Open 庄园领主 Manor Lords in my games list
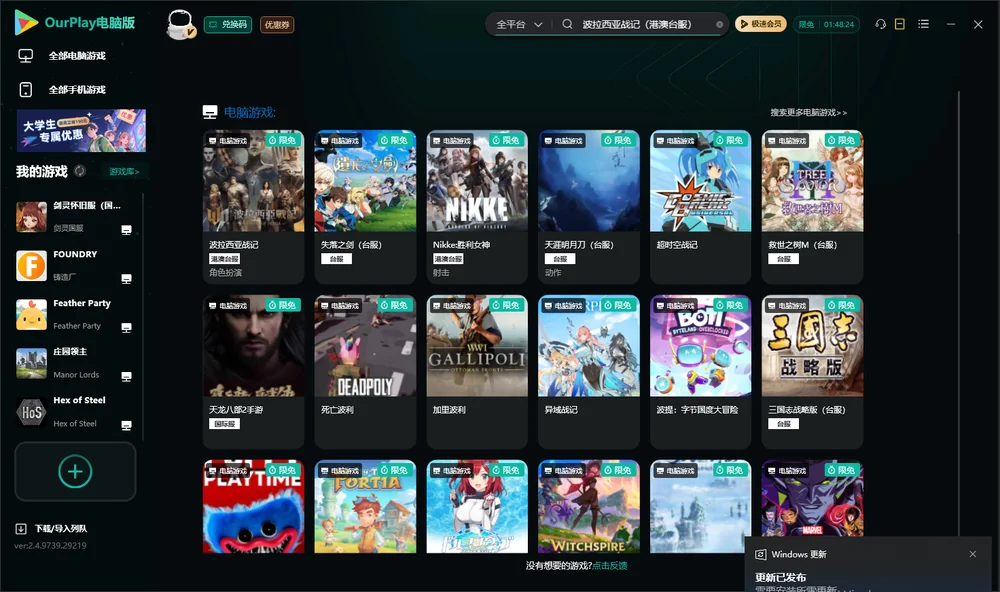Image resolution: width=1000 pixels, height=592 pixels. coord(75,363)
